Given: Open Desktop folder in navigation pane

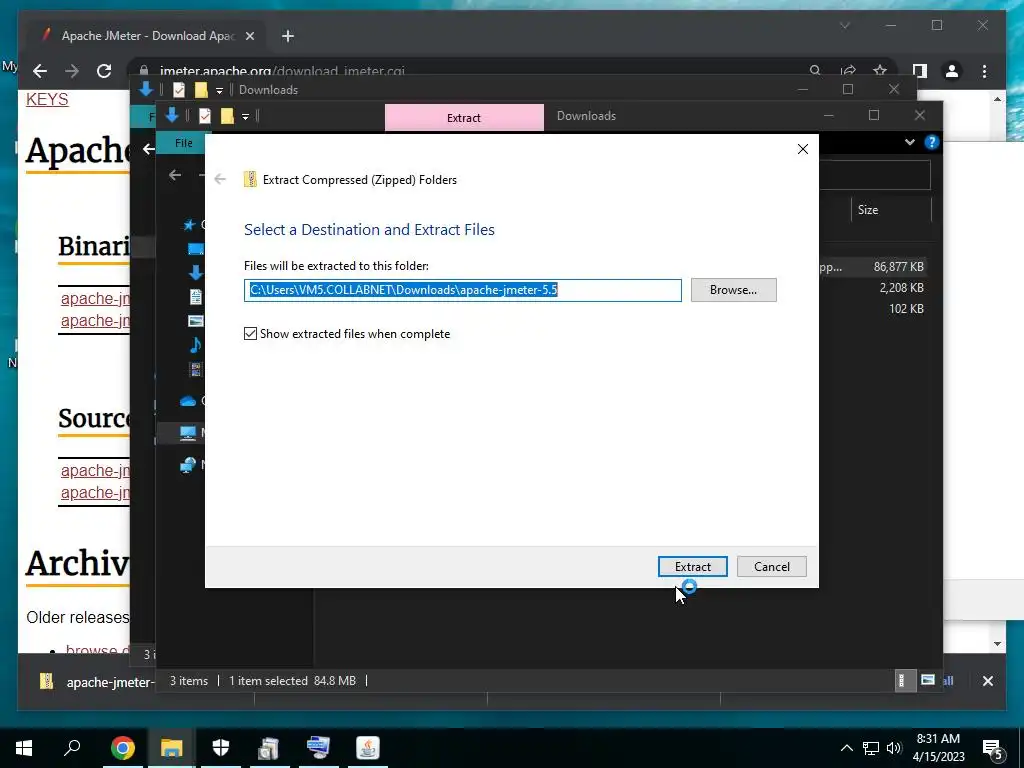Looking at the screenshot, I should coord(195,249).
